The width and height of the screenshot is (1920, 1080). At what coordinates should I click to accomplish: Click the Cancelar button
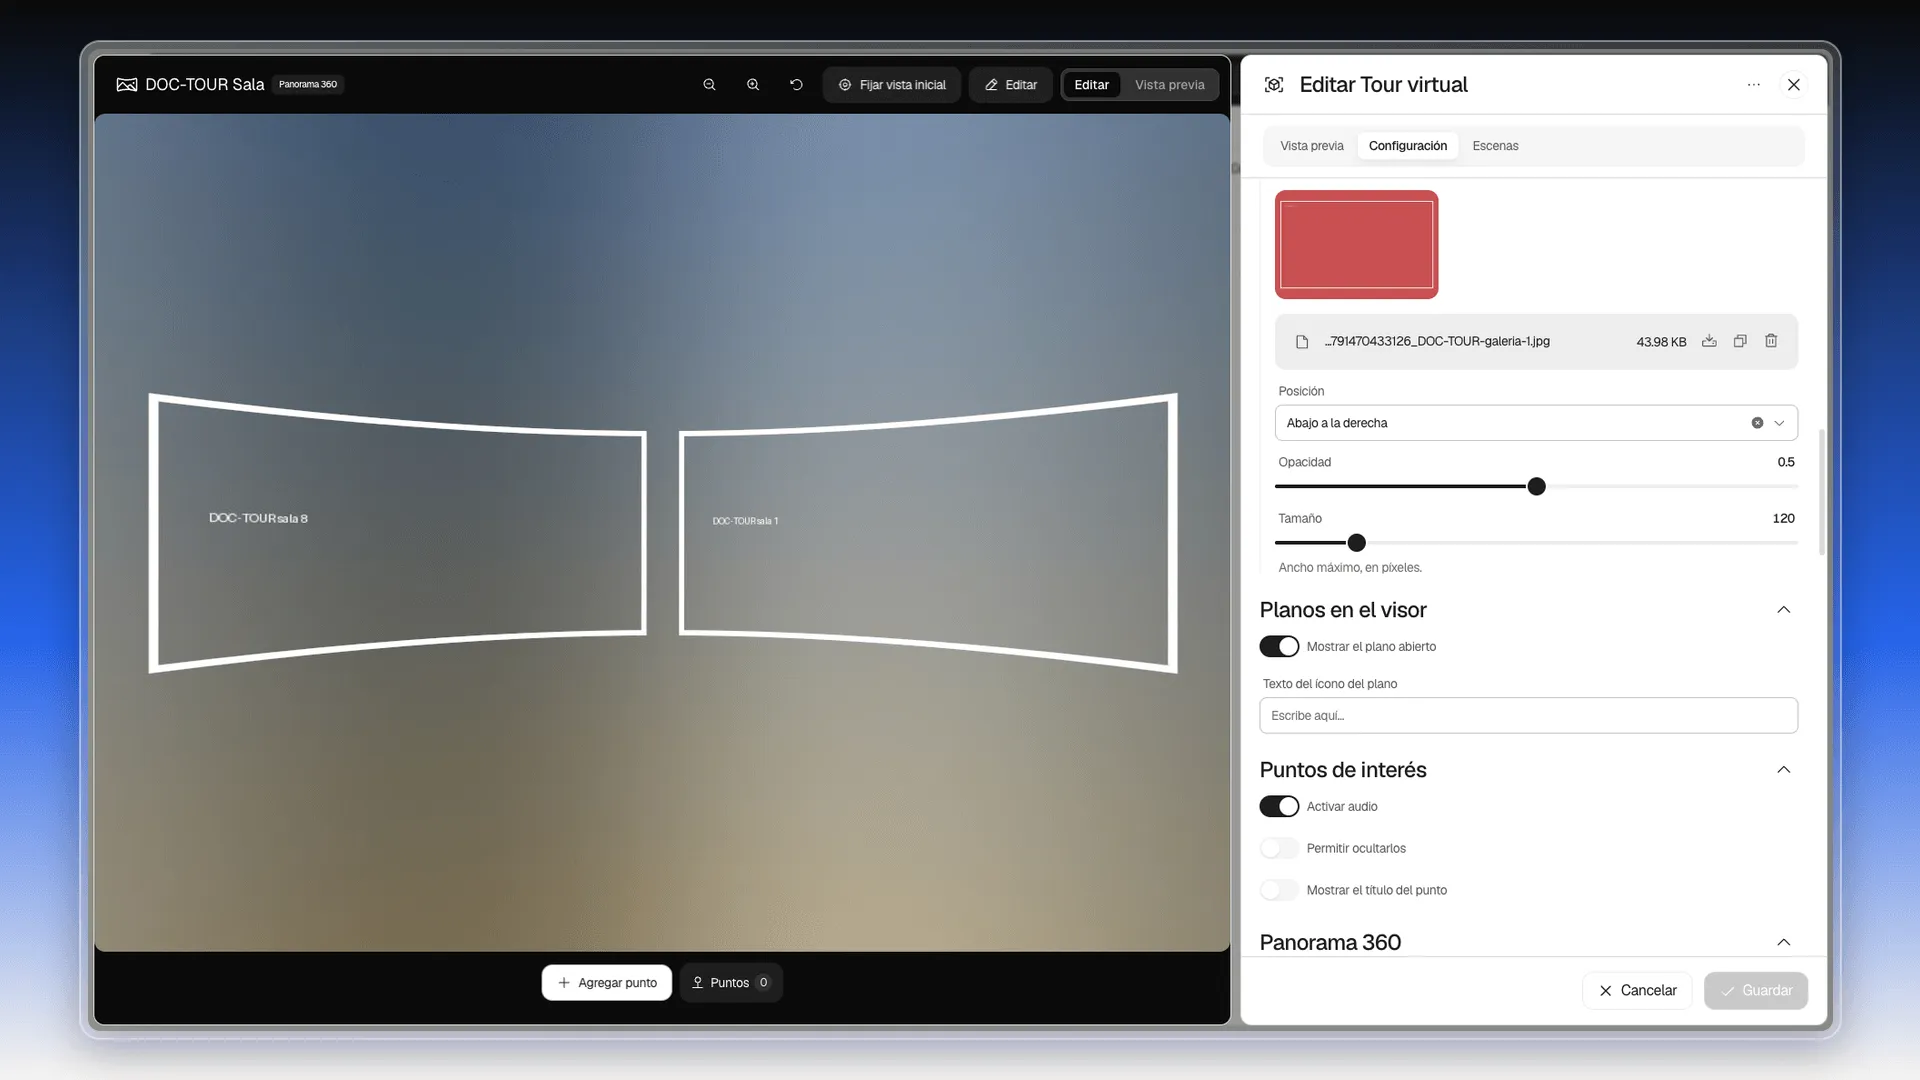(1637, 991)
